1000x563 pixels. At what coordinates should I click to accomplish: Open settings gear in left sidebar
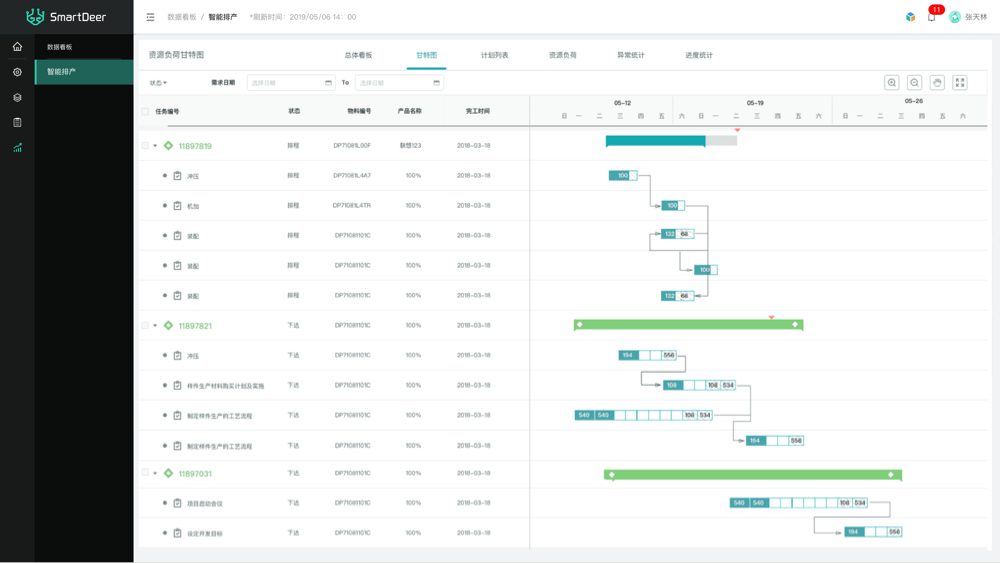(17, 72)
